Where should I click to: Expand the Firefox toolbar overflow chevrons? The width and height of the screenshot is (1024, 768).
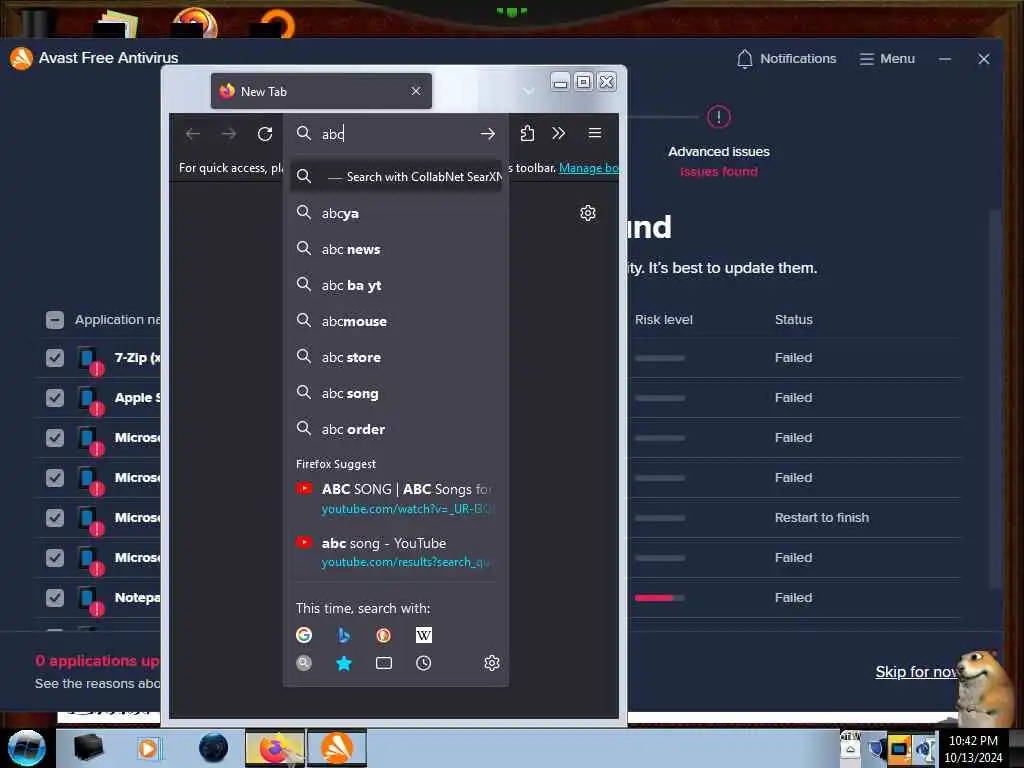(x=558, y=133)
